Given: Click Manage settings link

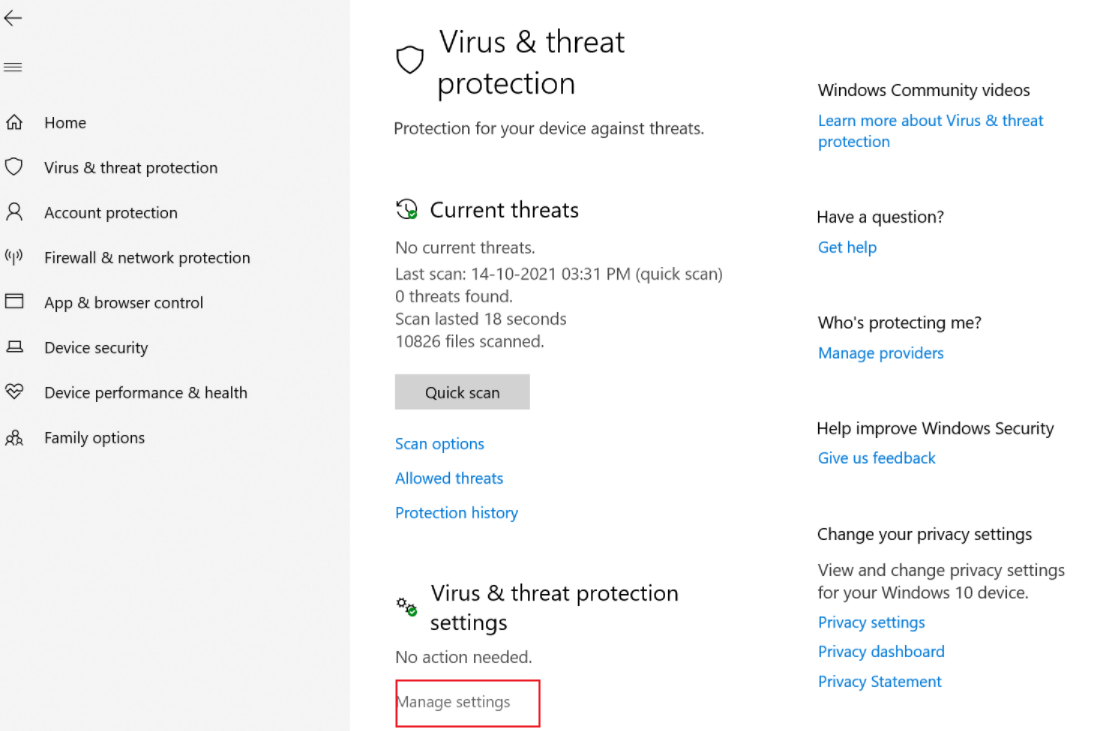Looking at the screenshot, I should (454, 702).
